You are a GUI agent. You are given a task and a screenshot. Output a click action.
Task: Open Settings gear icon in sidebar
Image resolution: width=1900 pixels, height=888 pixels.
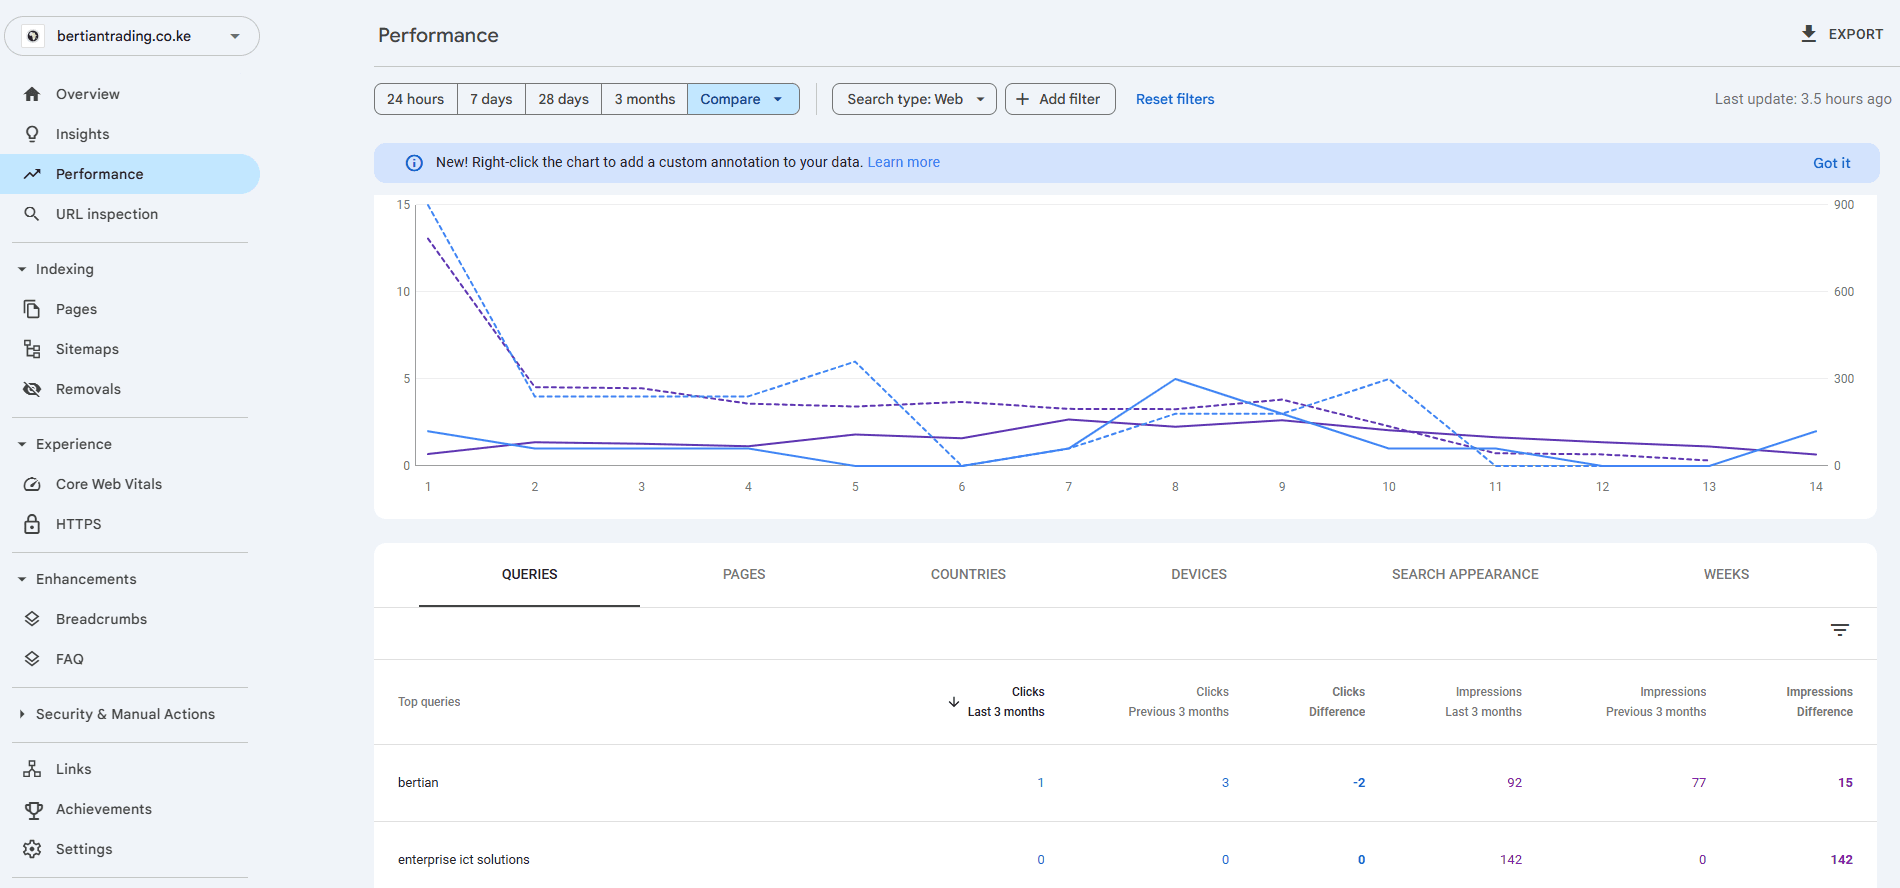coord(32,849)
